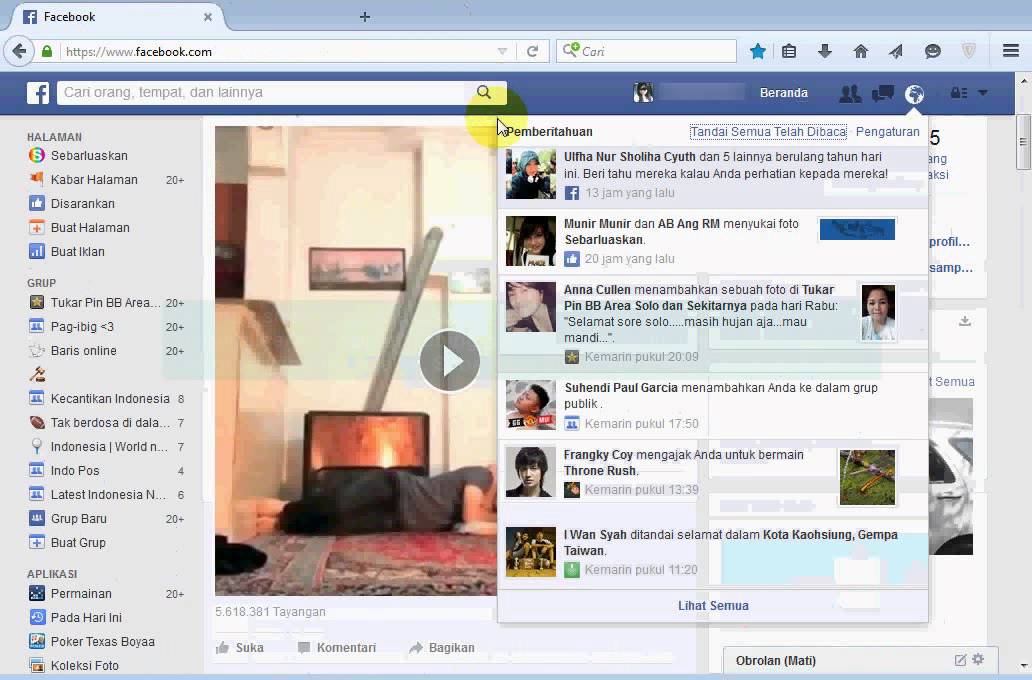Screen dimensions: 1032x680
Task: Click Buat Grup
Action: (x=78, y=543)
